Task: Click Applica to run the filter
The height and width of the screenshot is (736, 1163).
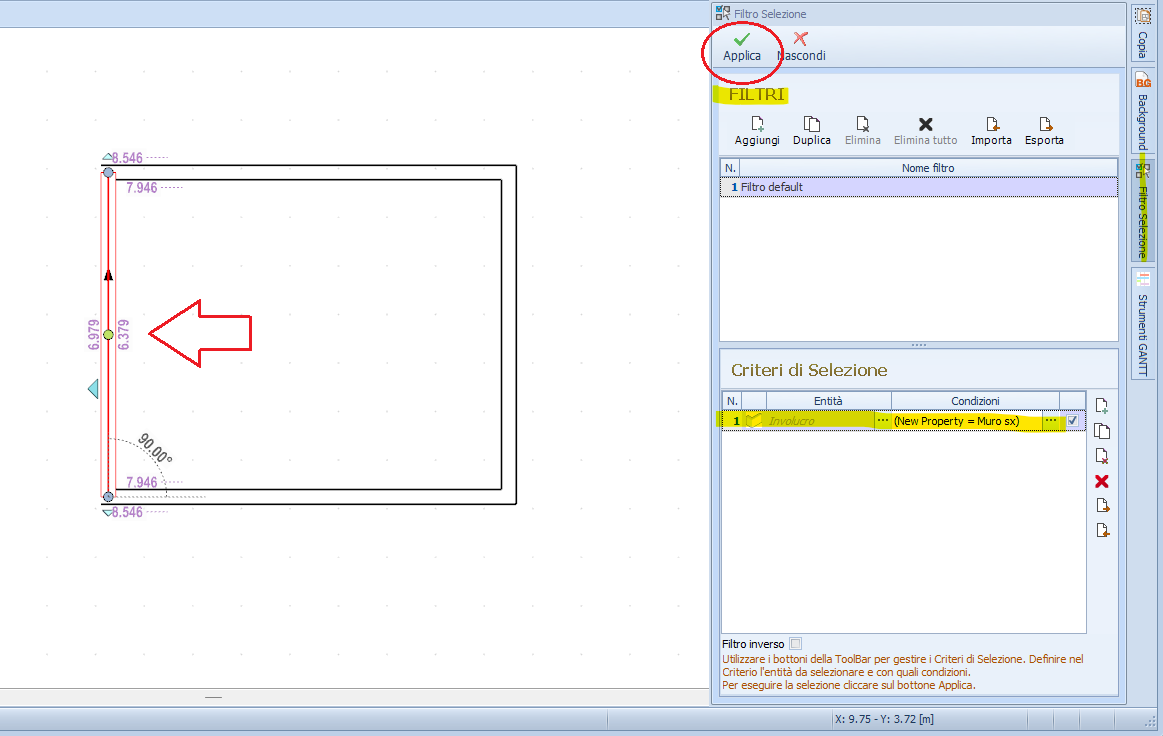Action: [742, 47]
